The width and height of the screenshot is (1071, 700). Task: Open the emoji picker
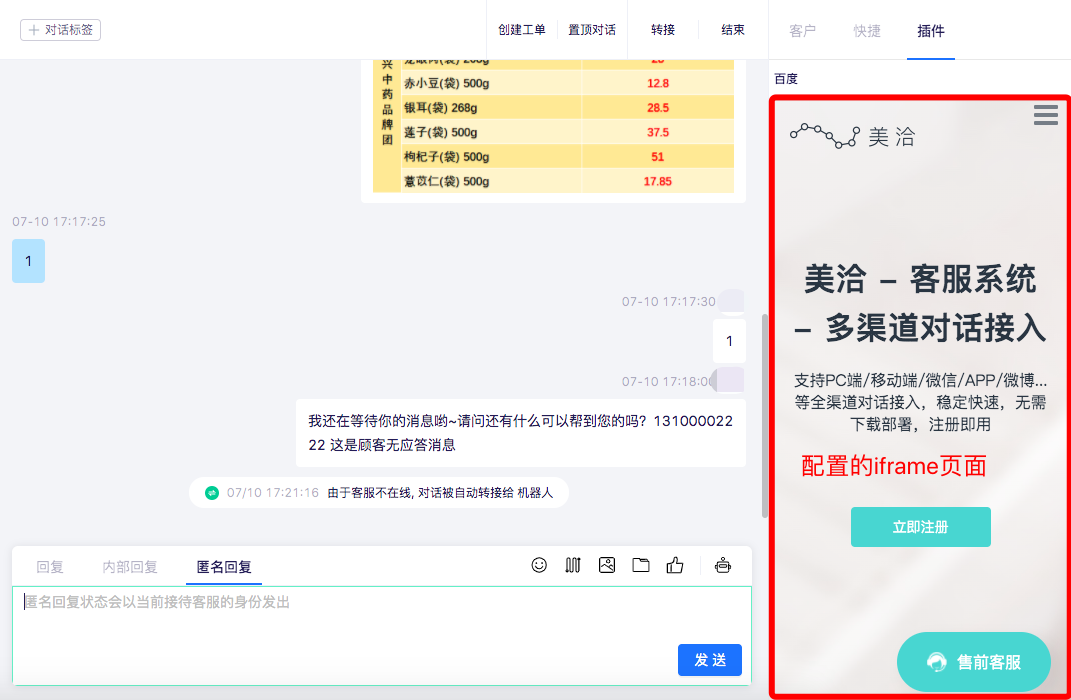539,565
